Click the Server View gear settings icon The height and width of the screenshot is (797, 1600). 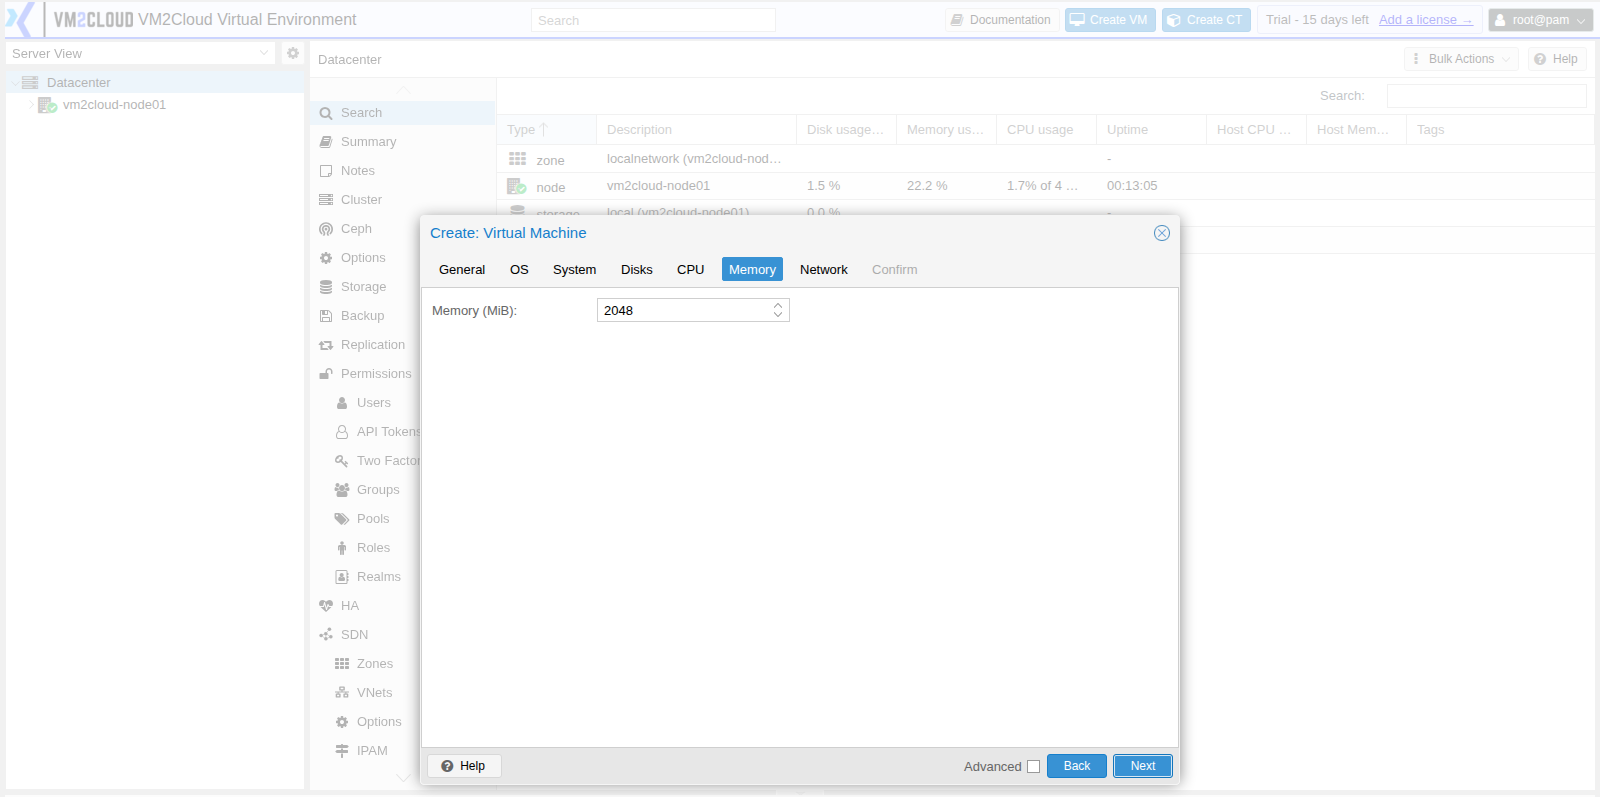pyautogui.click(x=293, y=53)
